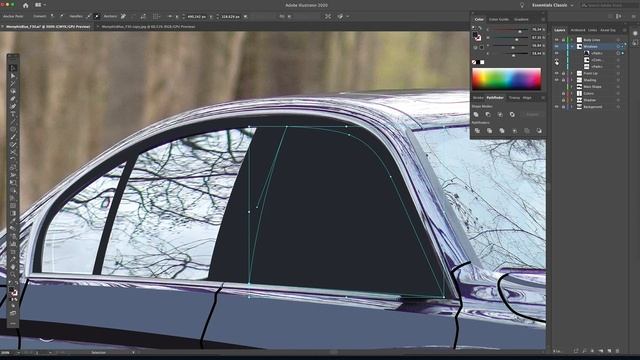Switch to the second document tab (.jpg)
The image size is (640, 360).
[148, 27]
